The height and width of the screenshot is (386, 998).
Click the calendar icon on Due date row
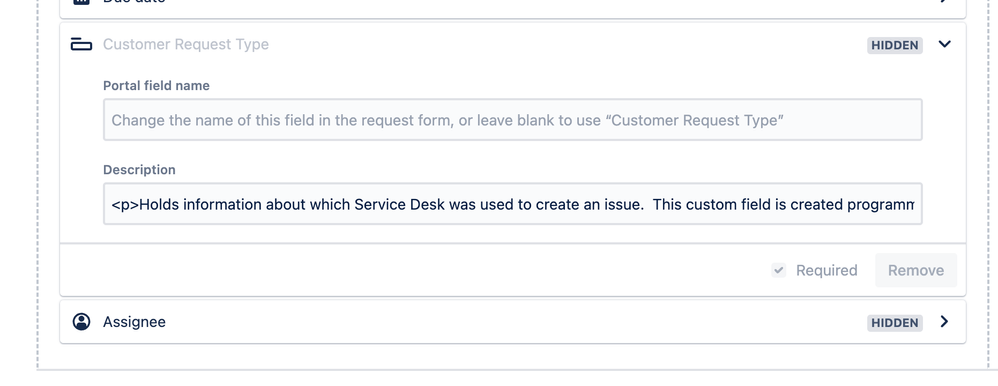click(x=81, y=2)
